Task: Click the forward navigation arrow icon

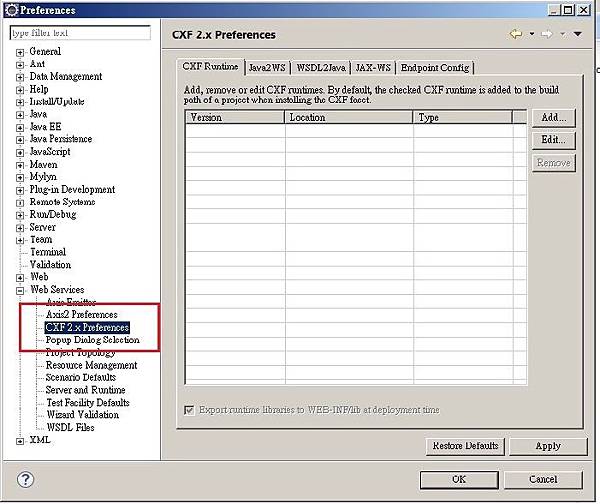Action: point(547,34)
